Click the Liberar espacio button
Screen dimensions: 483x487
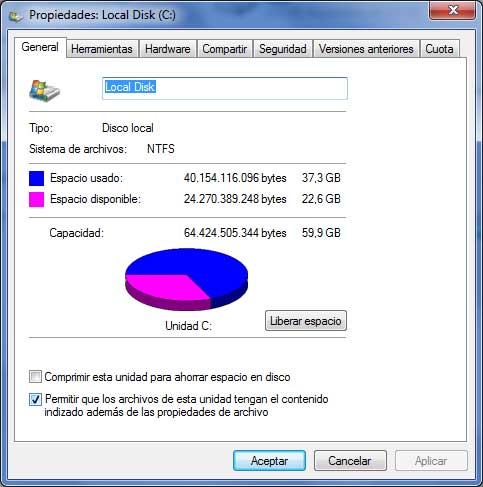tap(306, 321)
